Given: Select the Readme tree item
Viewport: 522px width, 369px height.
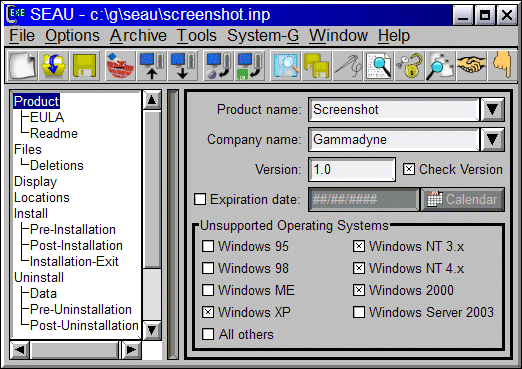Looking at the screenshot, I should (x=54, y=133).
